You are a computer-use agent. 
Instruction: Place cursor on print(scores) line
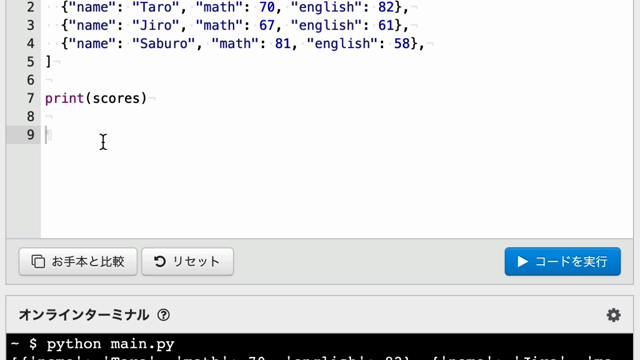[x=96, y=98]
